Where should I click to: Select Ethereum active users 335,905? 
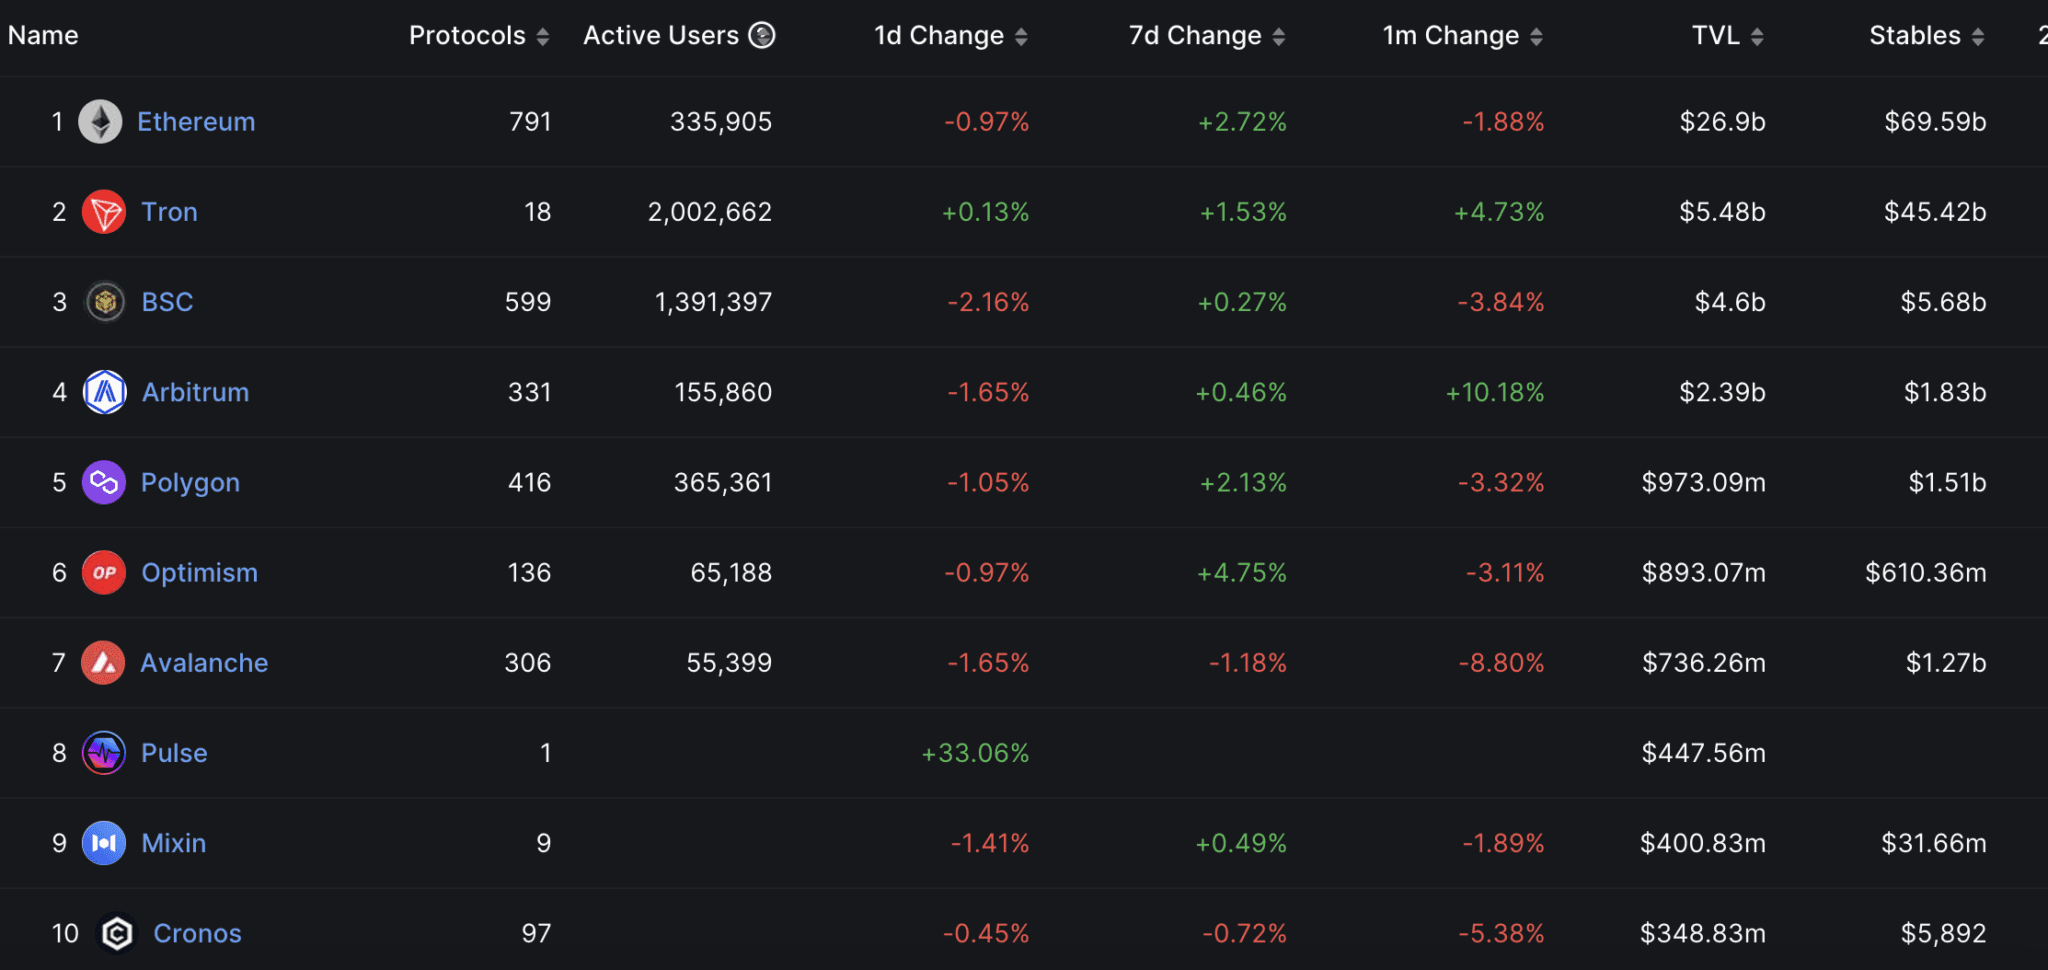point(721,122)
